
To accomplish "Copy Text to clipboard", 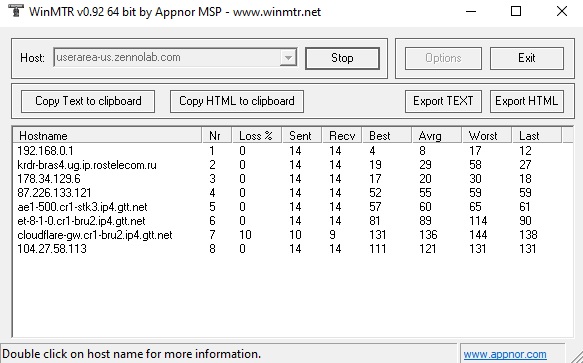I will (x=88, y=101).
